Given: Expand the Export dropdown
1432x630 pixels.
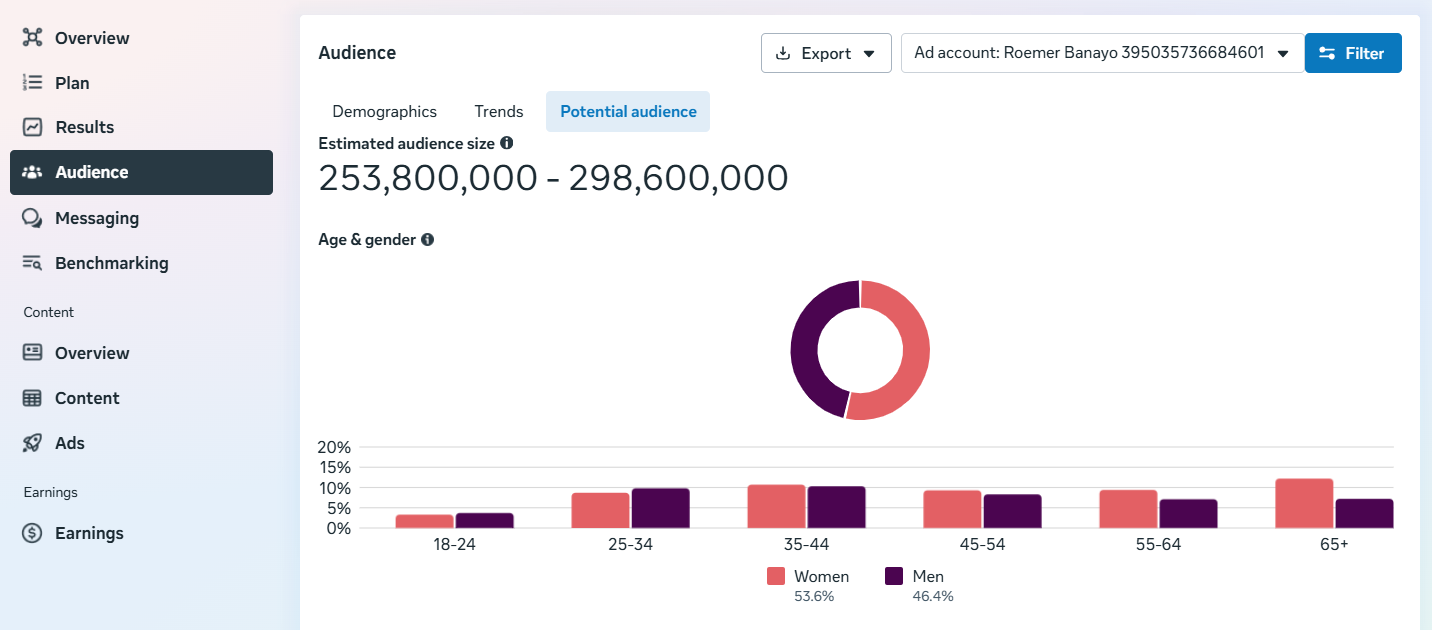Looking at the screenshot, I should tap(826, 53).
